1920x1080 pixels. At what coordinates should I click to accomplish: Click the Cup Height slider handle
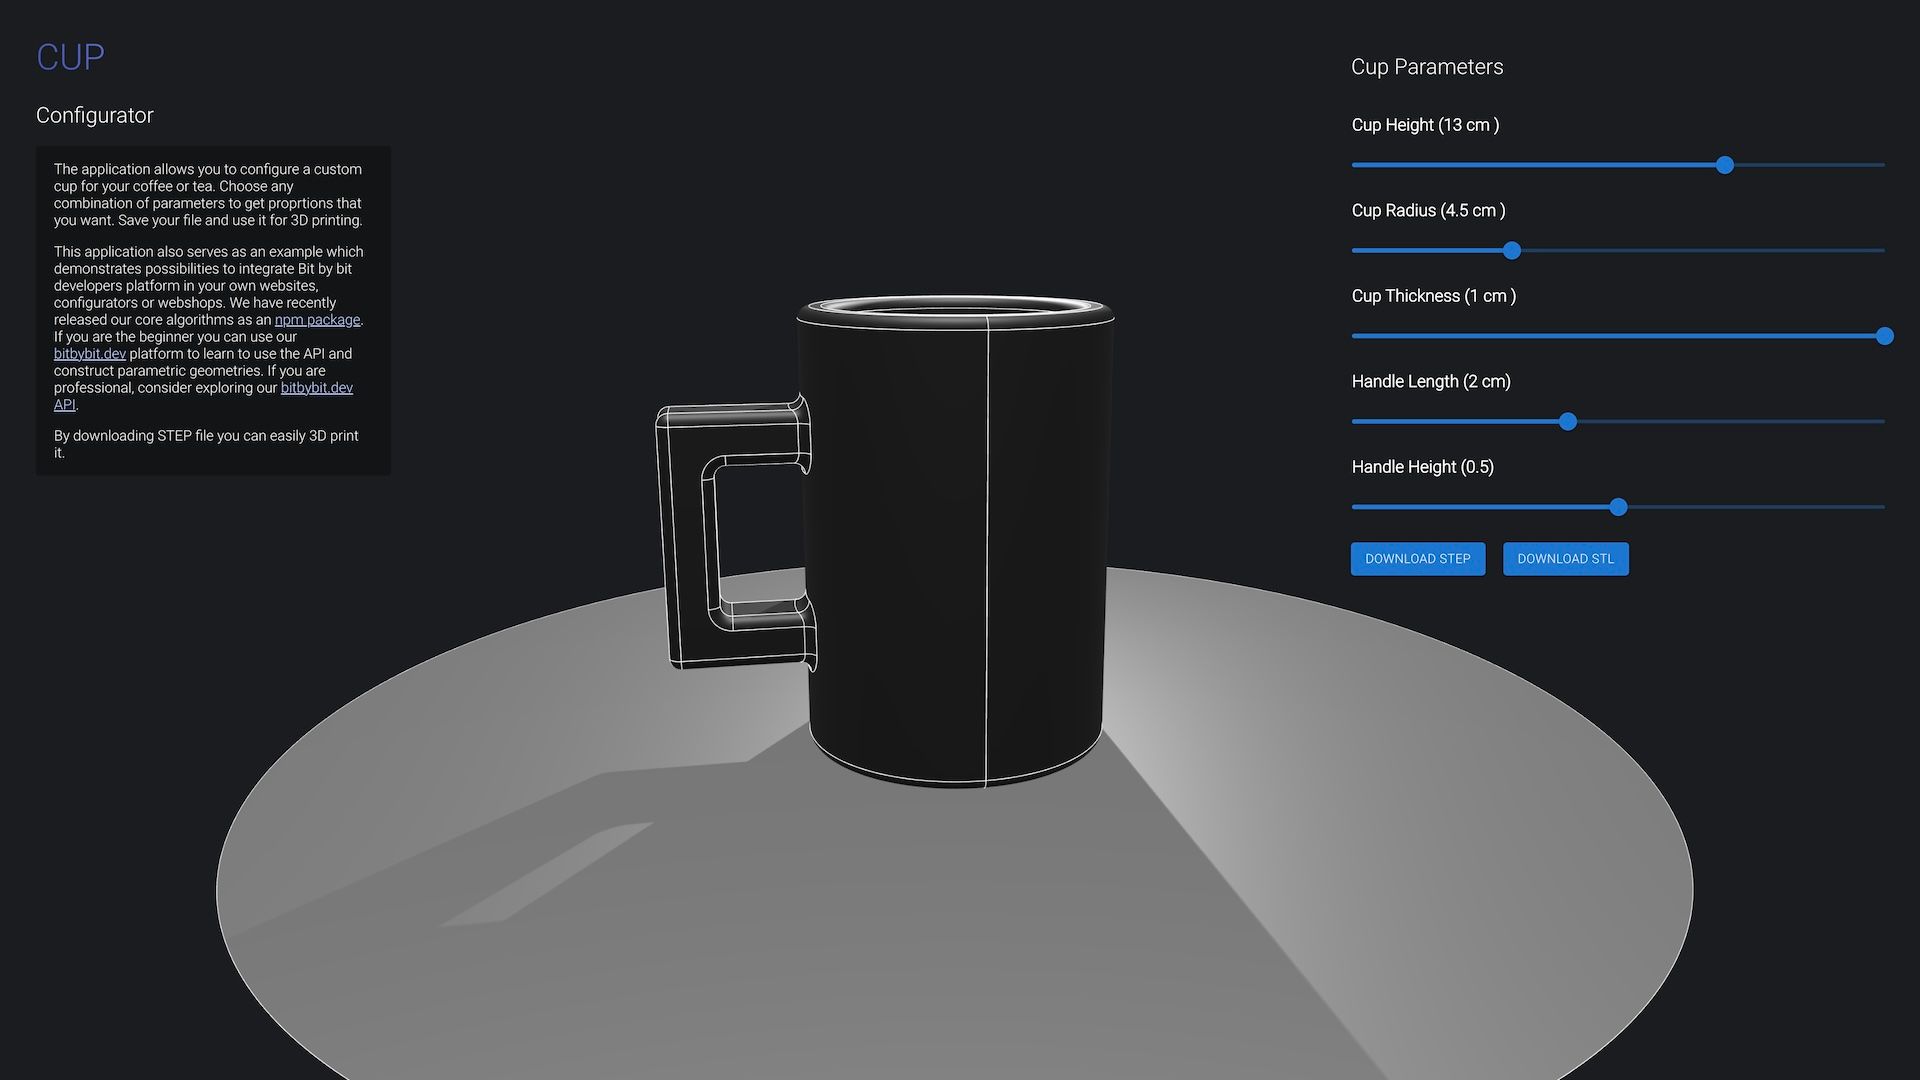1724,165
